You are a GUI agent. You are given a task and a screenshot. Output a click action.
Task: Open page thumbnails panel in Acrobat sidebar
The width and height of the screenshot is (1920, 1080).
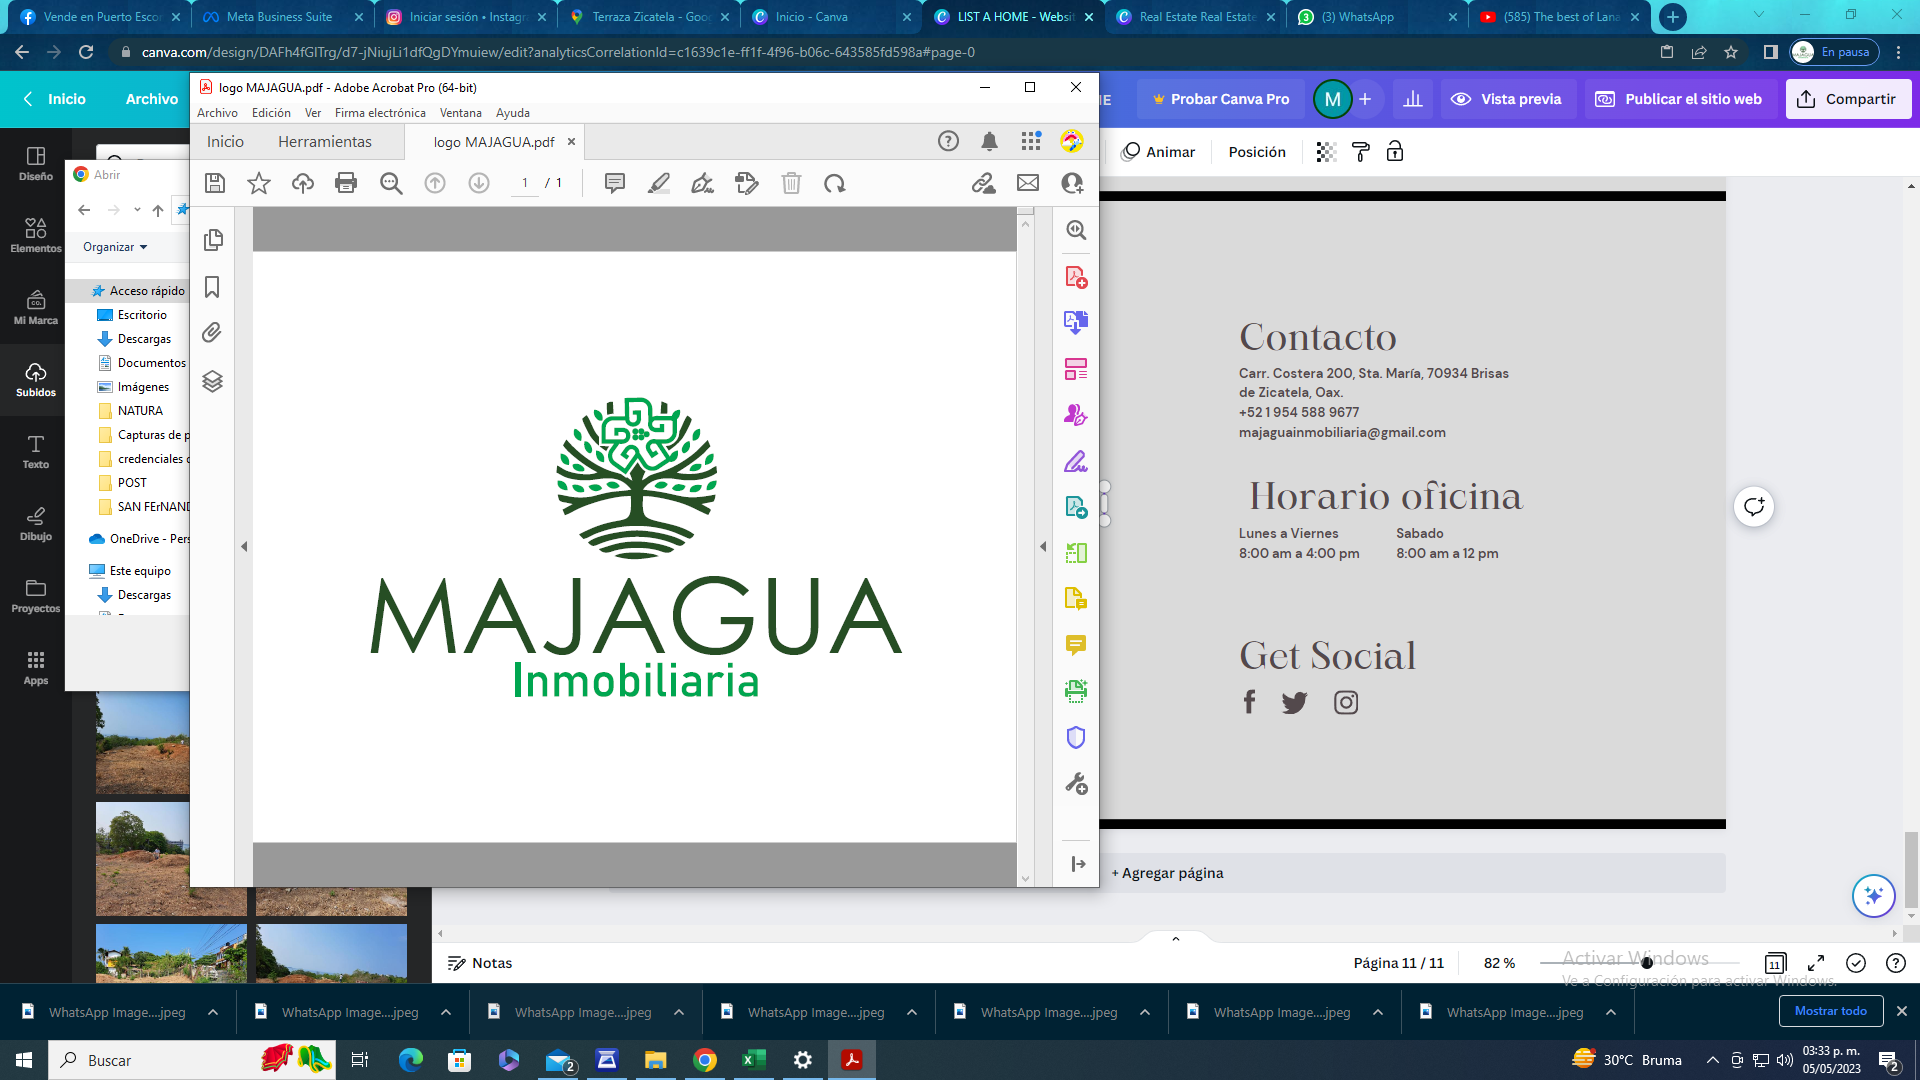coord(213,240)
